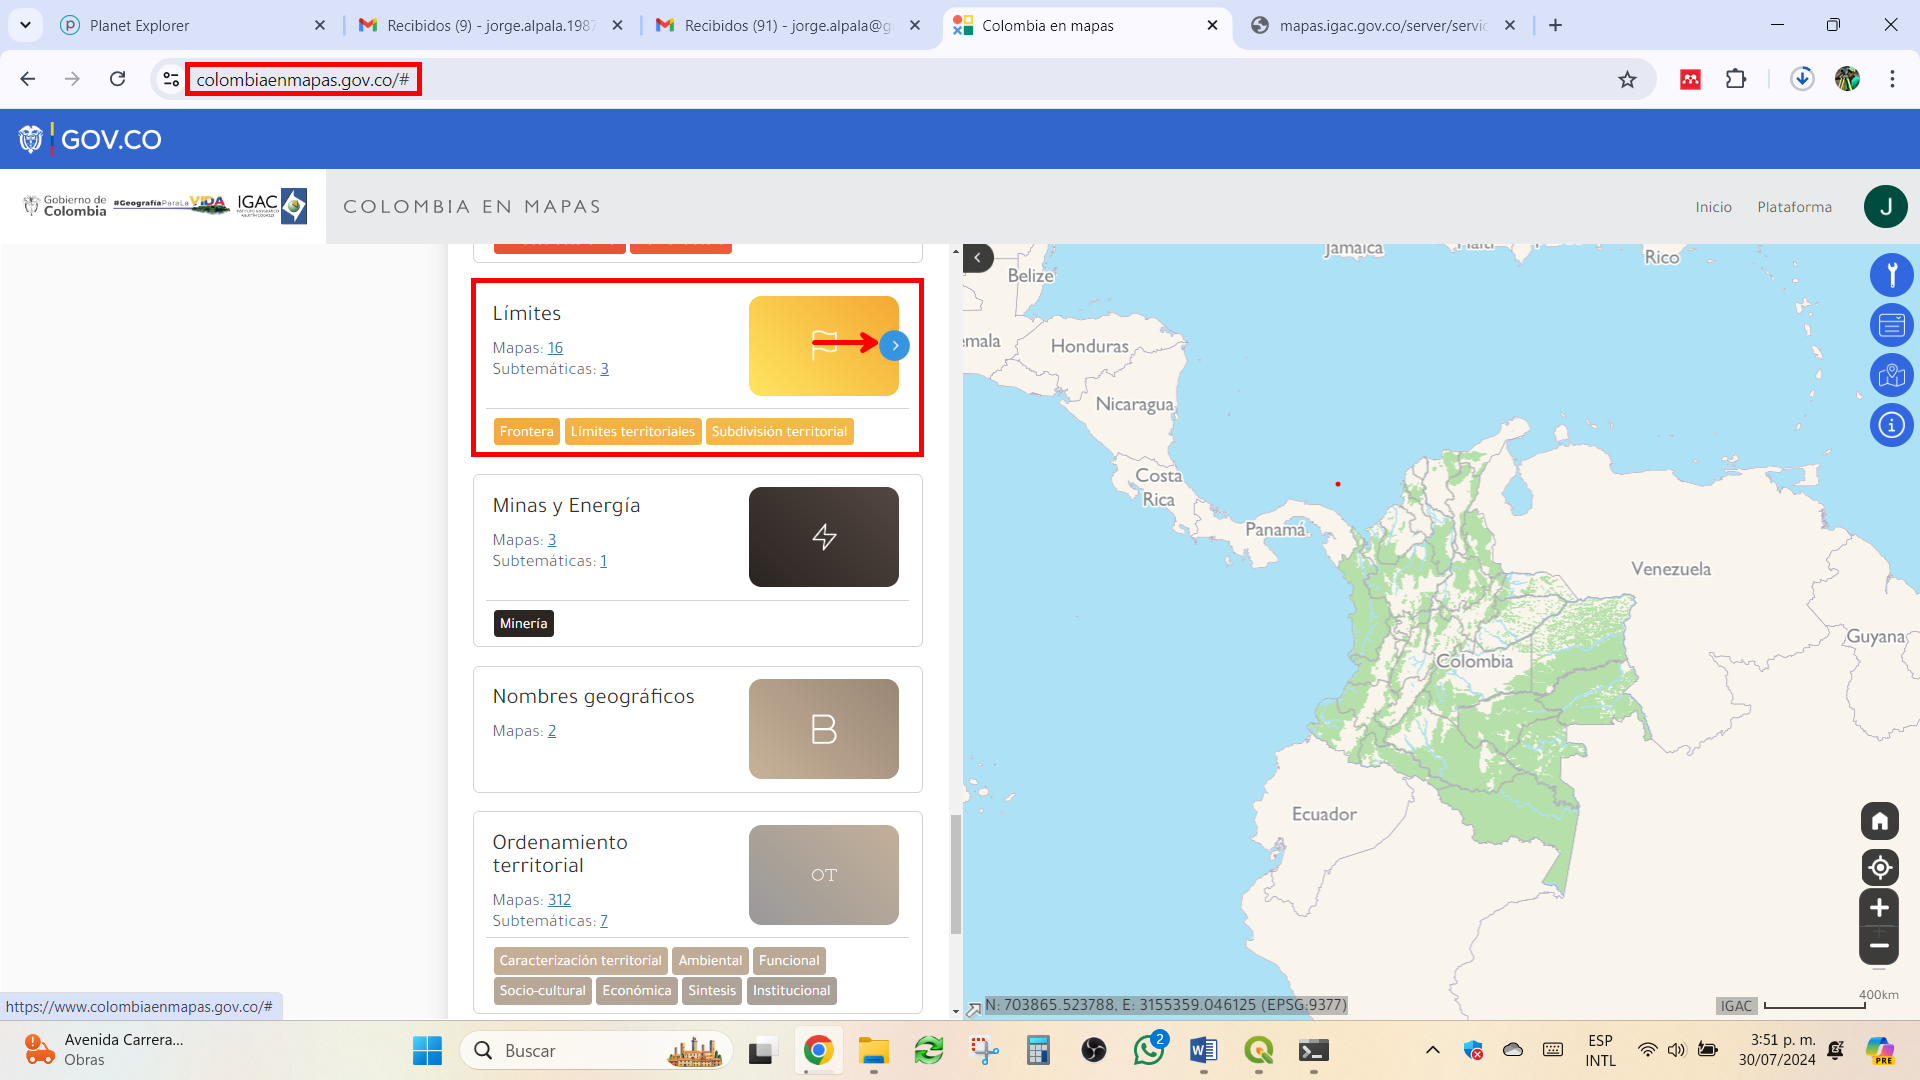This screenshot has height=1080, width=1920.
Task: Open Plataforma in the header menu
Action: (1794, 207)
